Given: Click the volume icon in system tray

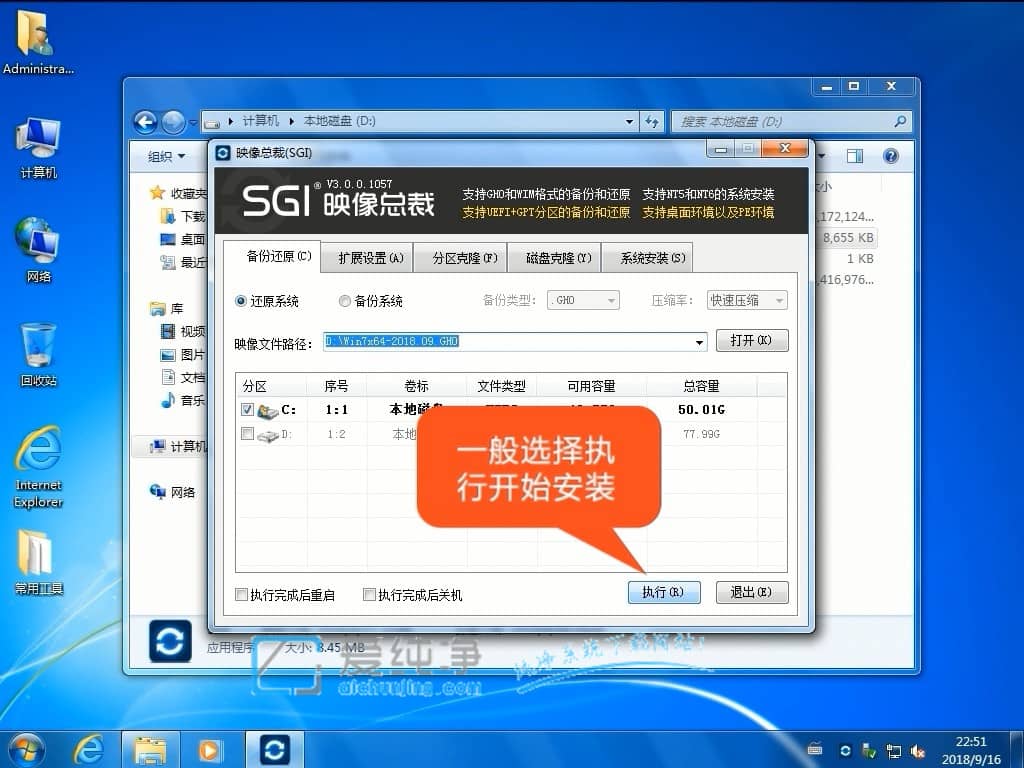Looking at the screenshot, I should (x=919, y=749).
